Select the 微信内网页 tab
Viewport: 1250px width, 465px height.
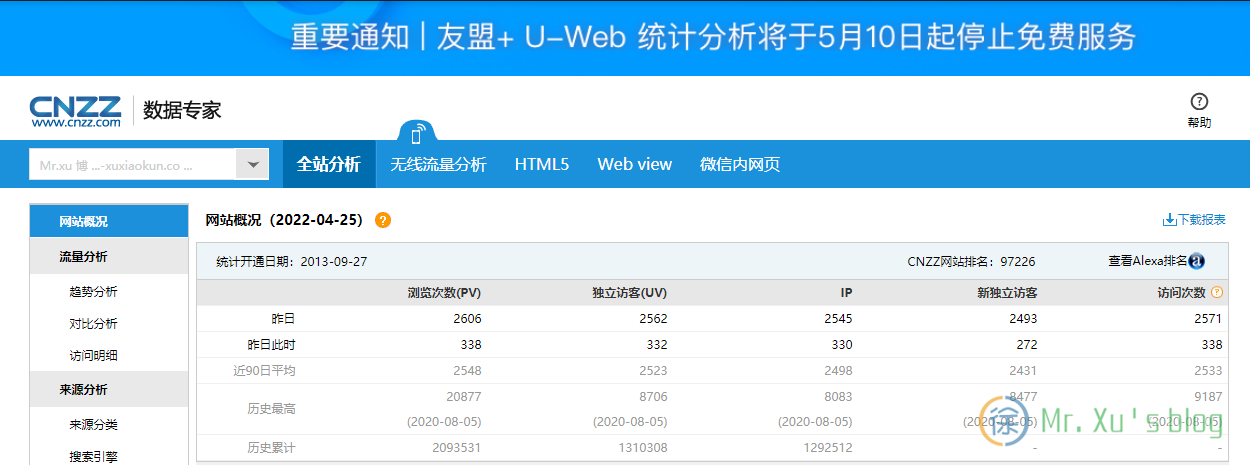point(740,164)
